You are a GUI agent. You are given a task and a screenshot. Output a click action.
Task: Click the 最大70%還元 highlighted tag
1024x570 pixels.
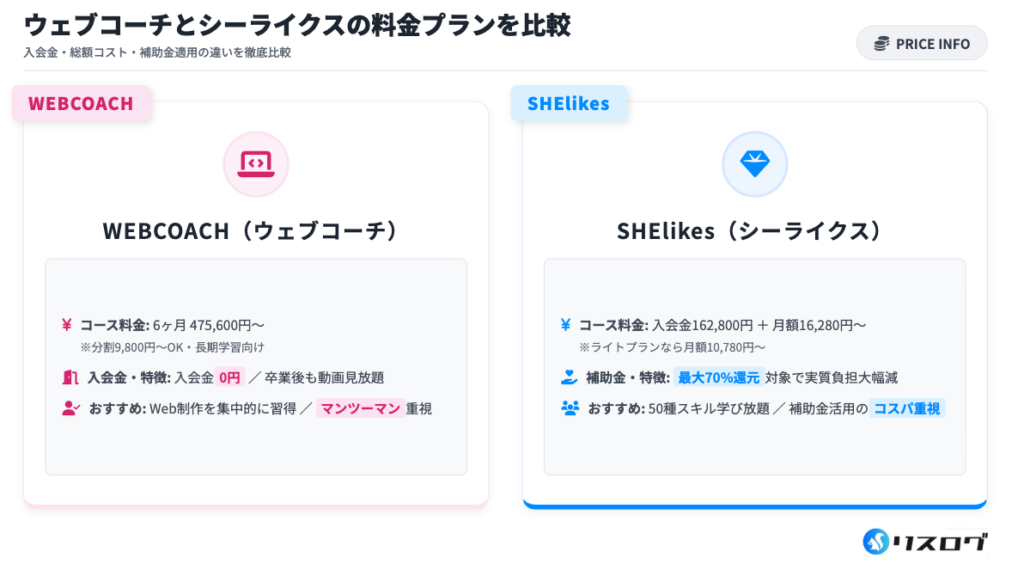[x=718, y=378]
